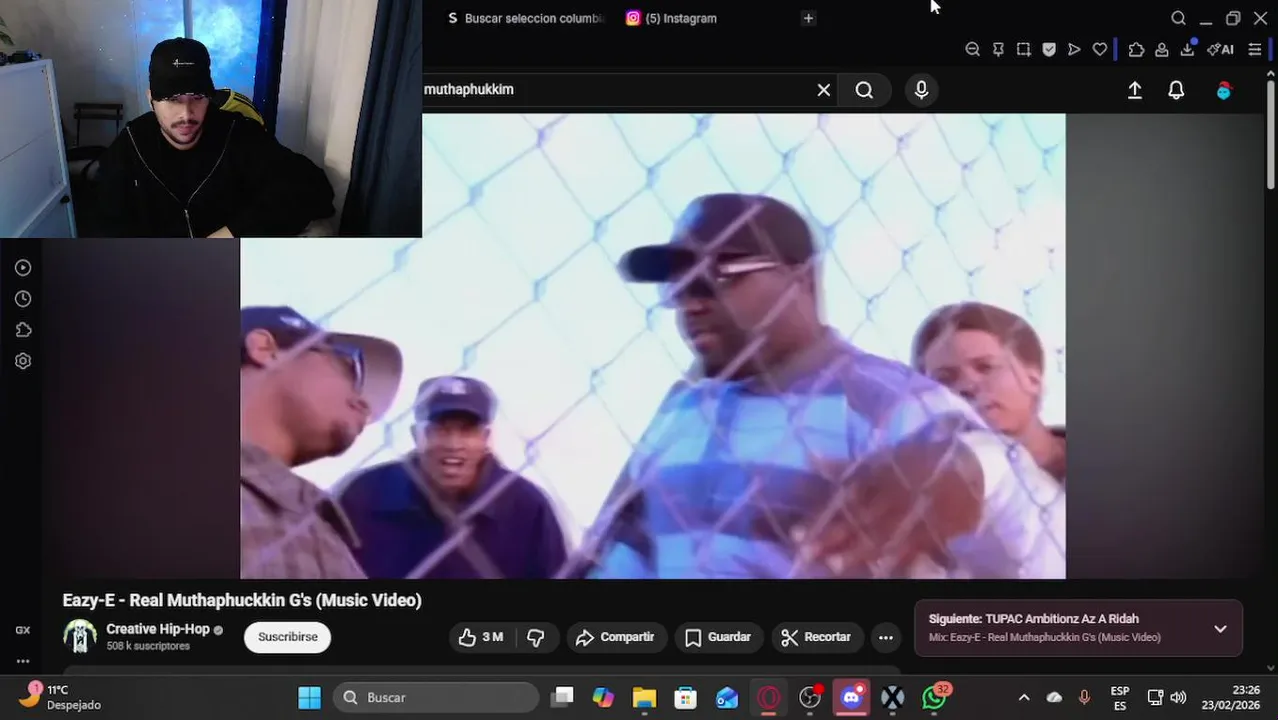The image size is (1278, 720).
Task: Click the Creative Hip-Hop channel avatar
Action: pyautogui.click(x=80, y=636)
